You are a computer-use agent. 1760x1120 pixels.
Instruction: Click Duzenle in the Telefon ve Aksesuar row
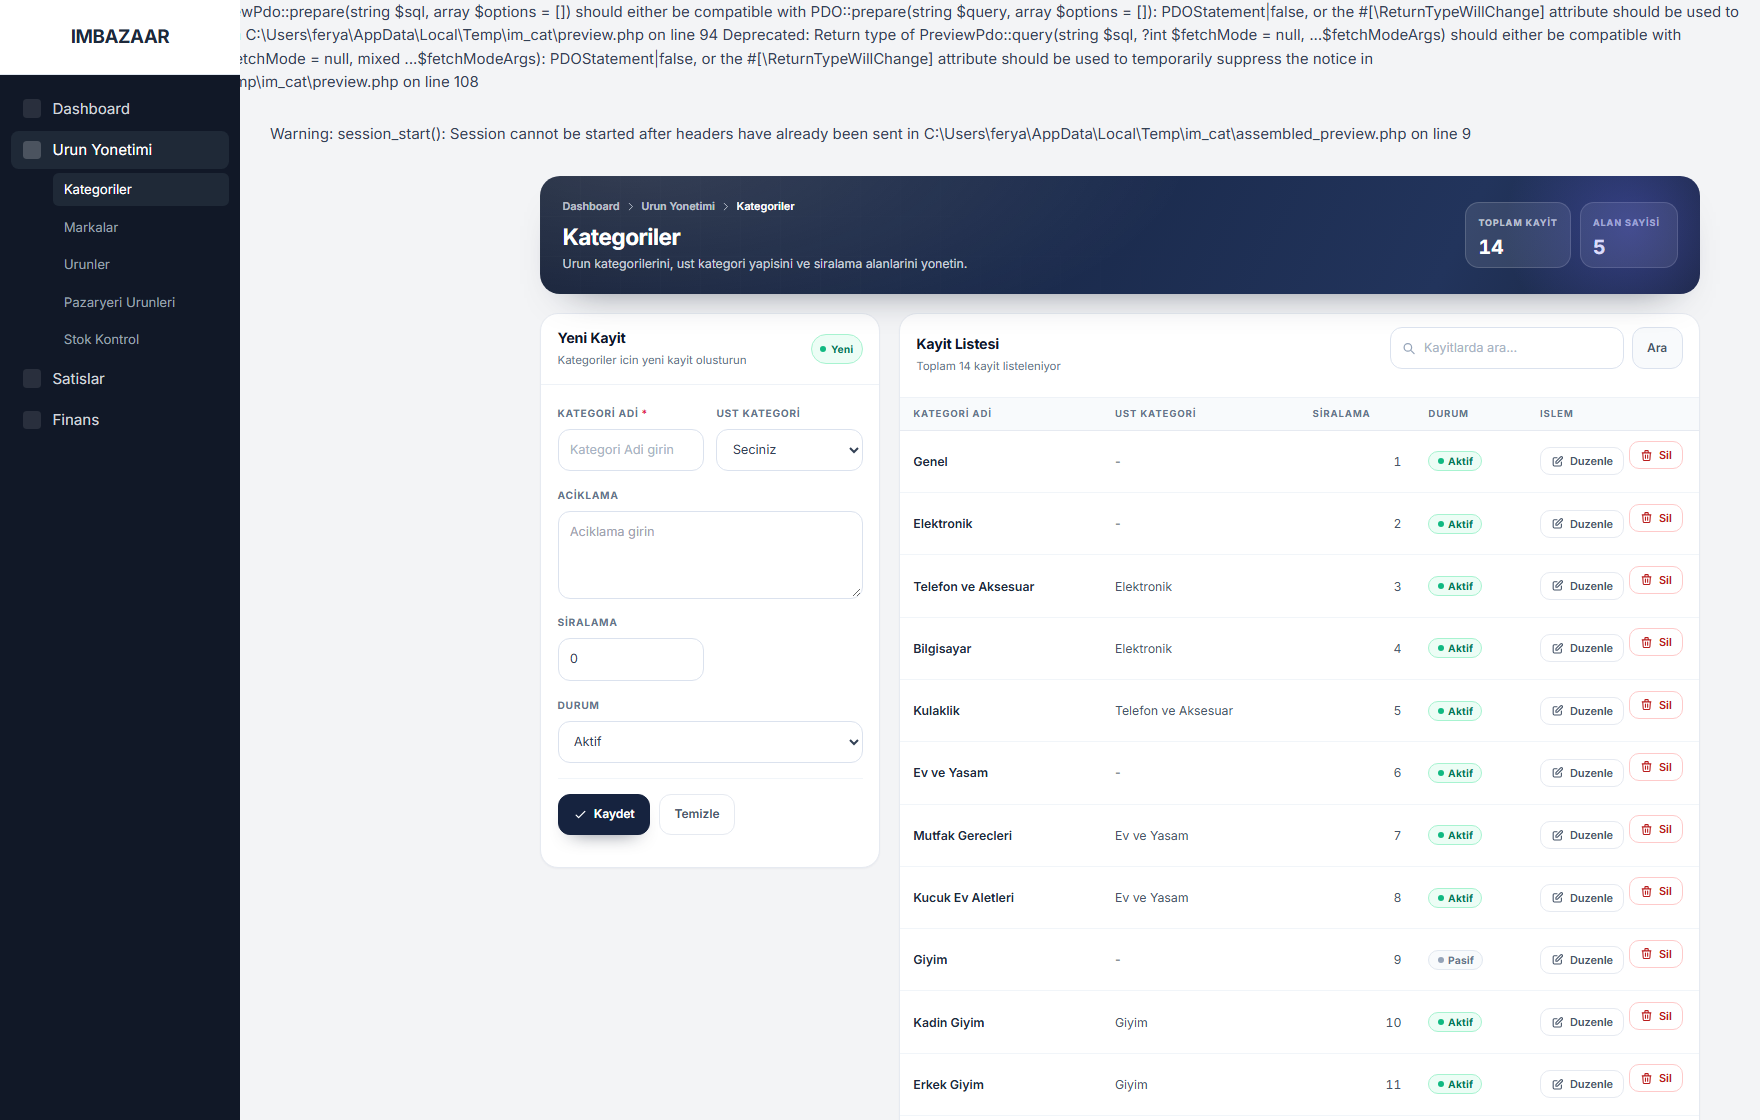1582,586
